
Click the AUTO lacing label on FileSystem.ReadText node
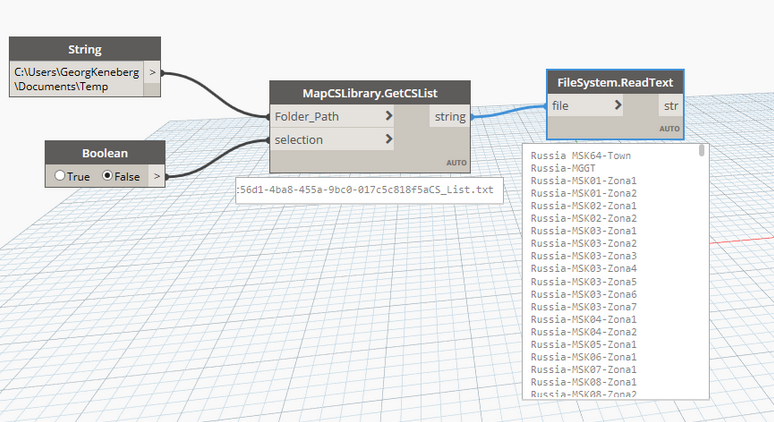(x=669, y=128)
